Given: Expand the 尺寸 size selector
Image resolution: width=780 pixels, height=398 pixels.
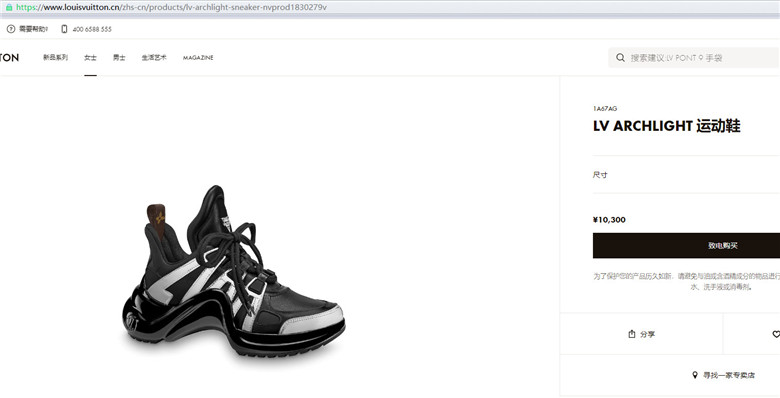Looking at the screenshot, I should click(x=686, y=175).
